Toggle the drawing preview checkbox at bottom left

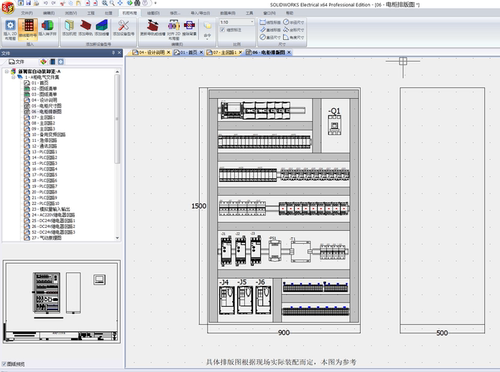point(4,364)
